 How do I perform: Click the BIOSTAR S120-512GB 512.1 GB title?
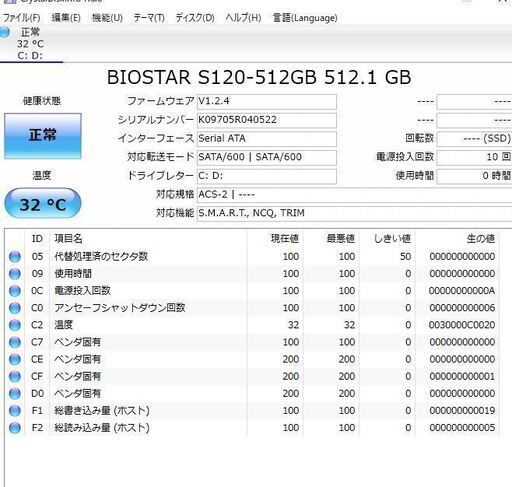259,77
